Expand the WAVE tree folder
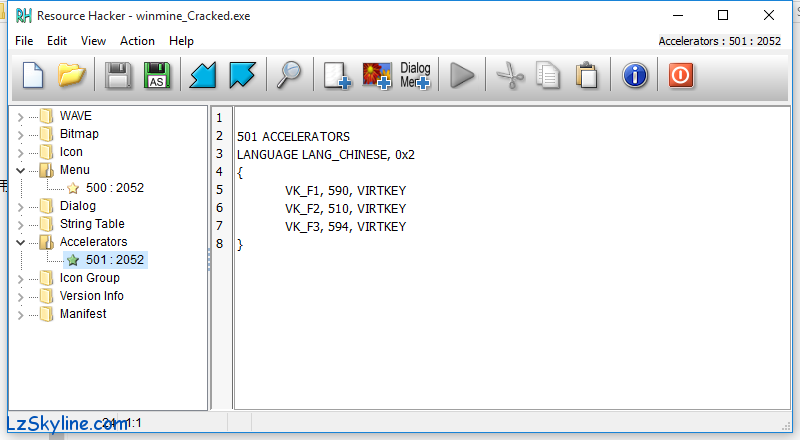 click(x=20, y=116)
